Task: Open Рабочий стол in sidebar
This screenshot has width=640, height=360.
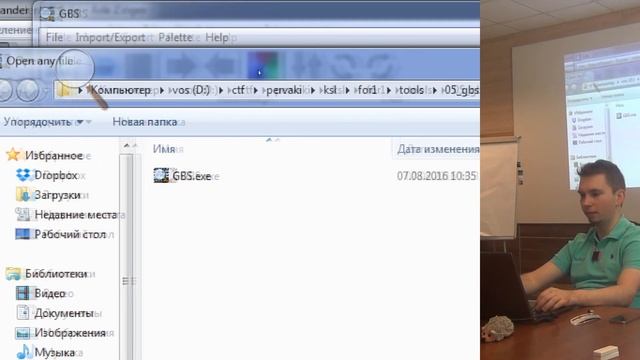Action: click(x=70, y=234)
